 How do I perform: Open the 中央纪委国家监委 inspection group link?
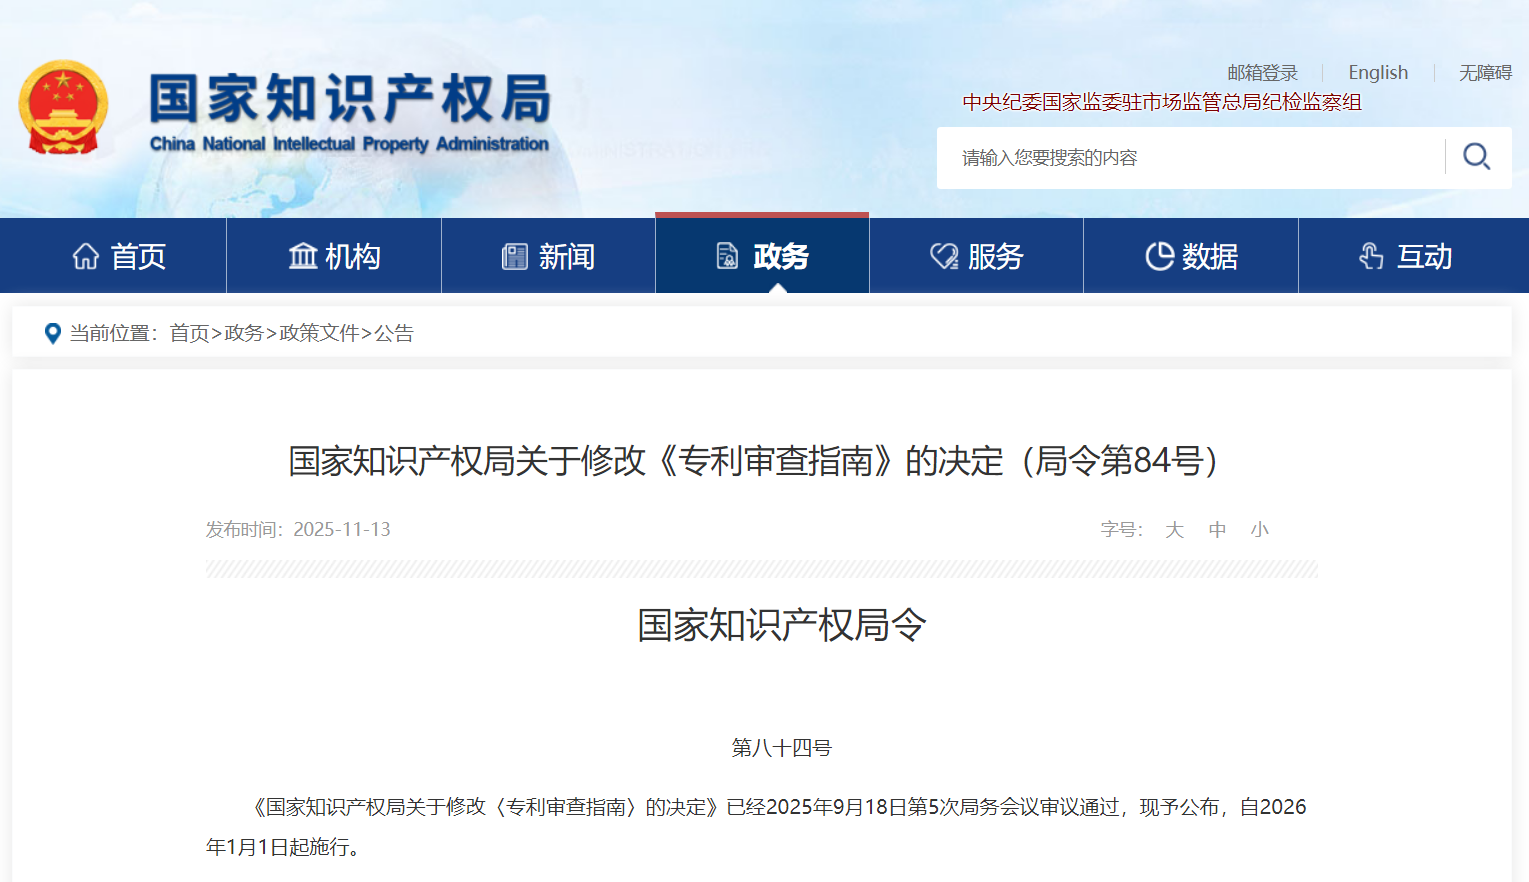(x=1161, y=102)
